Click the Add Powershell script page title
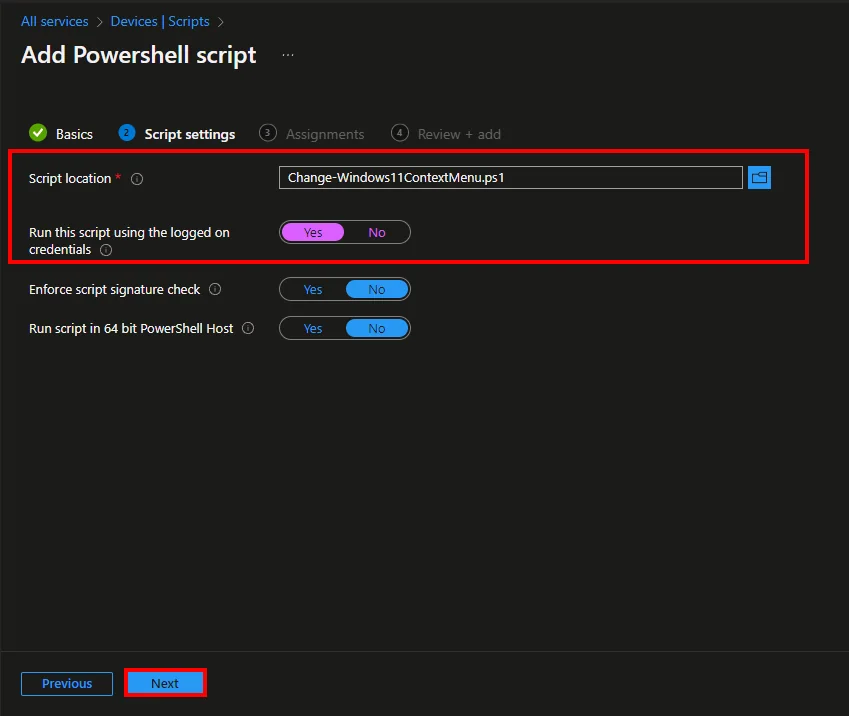This screenshot has width=849, height=716. pos(139,55)
